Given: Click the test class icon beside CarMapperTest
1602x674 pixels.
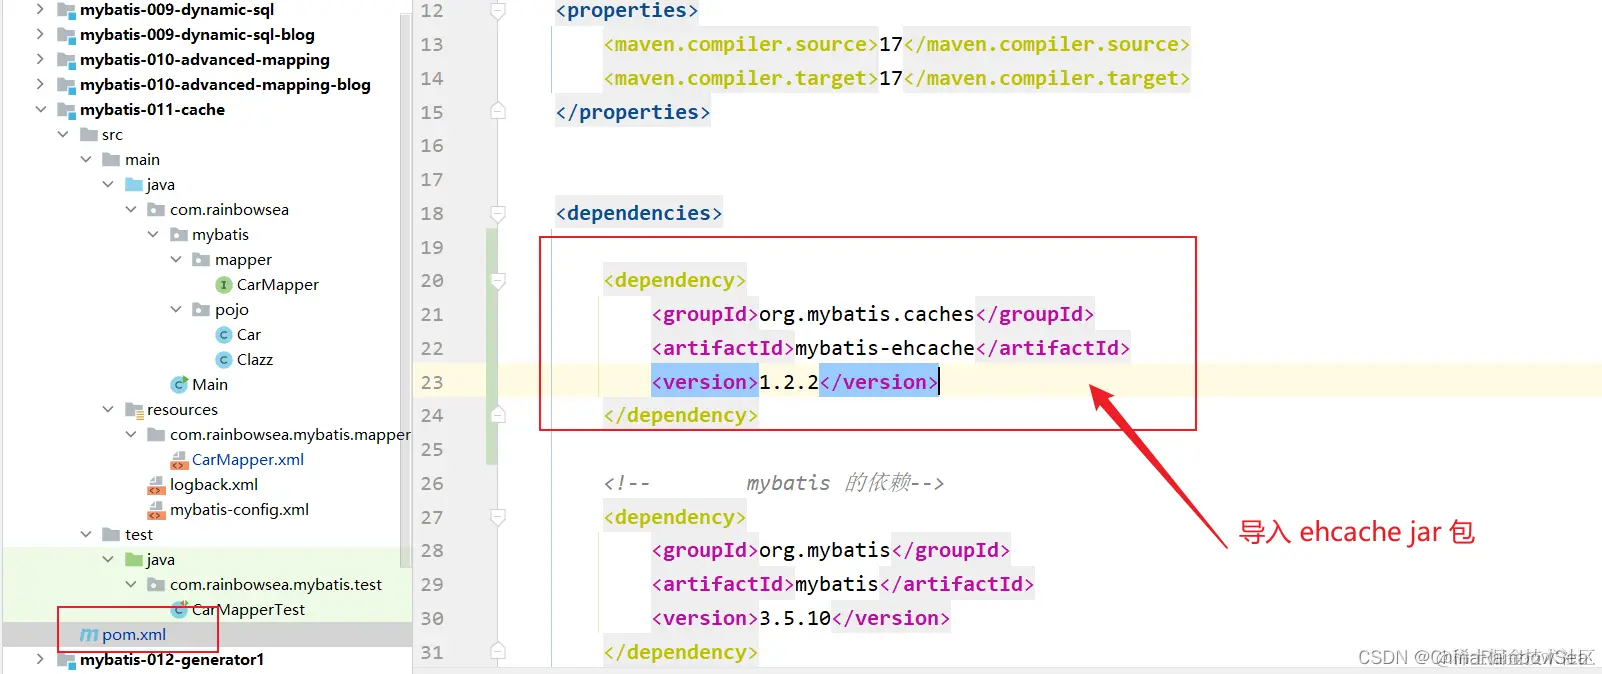Looking at the screenshot, I should point(180,610).
